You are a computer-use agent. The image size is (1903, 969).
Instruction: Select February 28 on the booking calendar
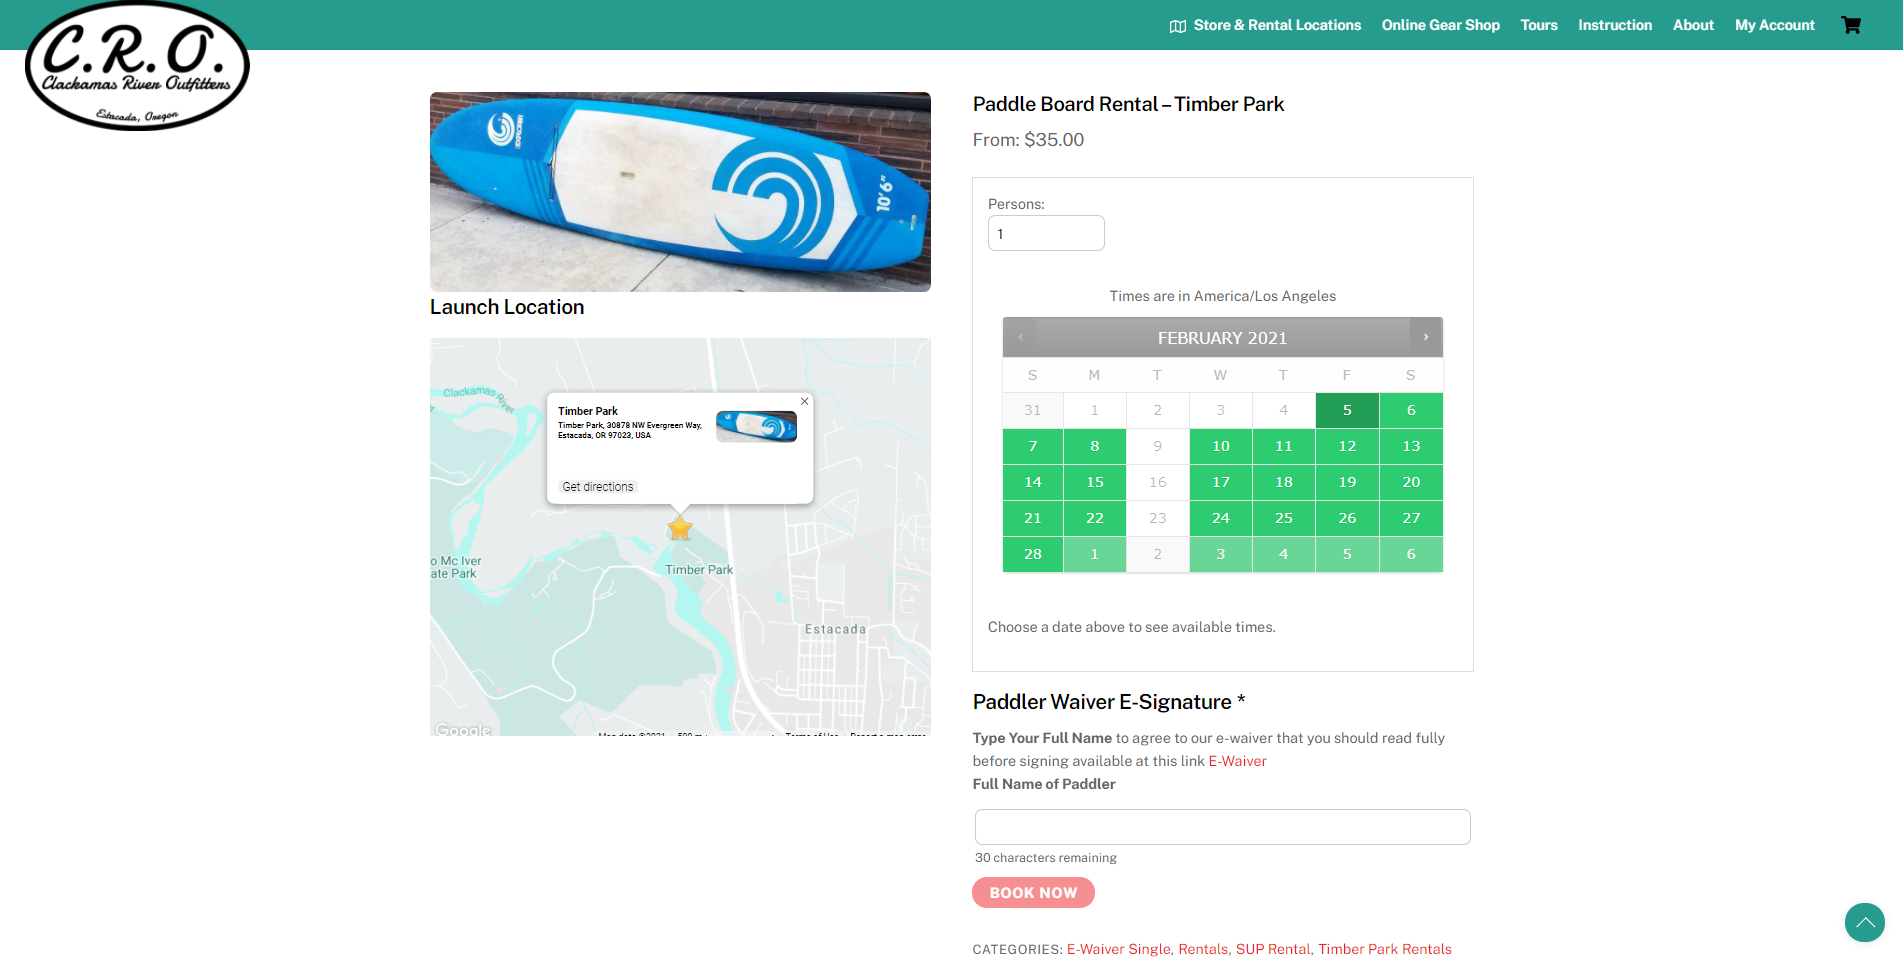click(1032, 554)
